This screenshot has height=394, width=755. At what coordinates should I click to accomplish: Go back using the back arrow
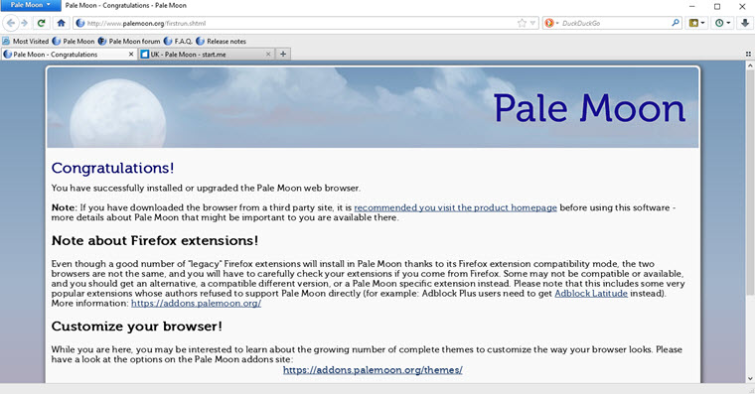[x=11, y=23]
